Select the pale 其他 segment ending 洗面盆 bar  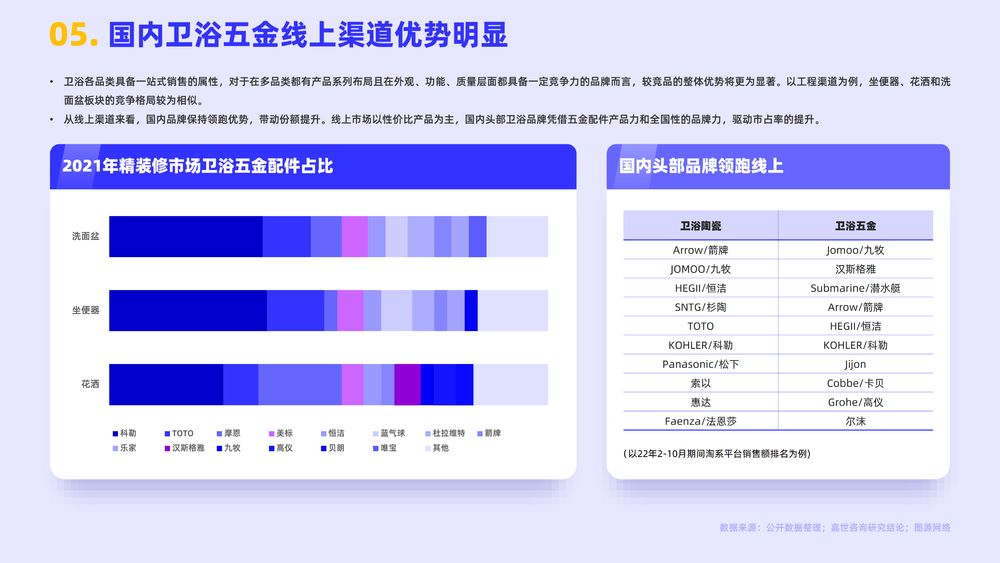point(517,237)
